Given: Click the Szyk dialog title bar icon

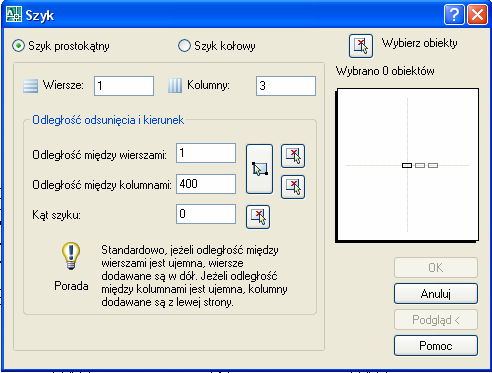Looking at the screenshot, I should pos(14,15).
